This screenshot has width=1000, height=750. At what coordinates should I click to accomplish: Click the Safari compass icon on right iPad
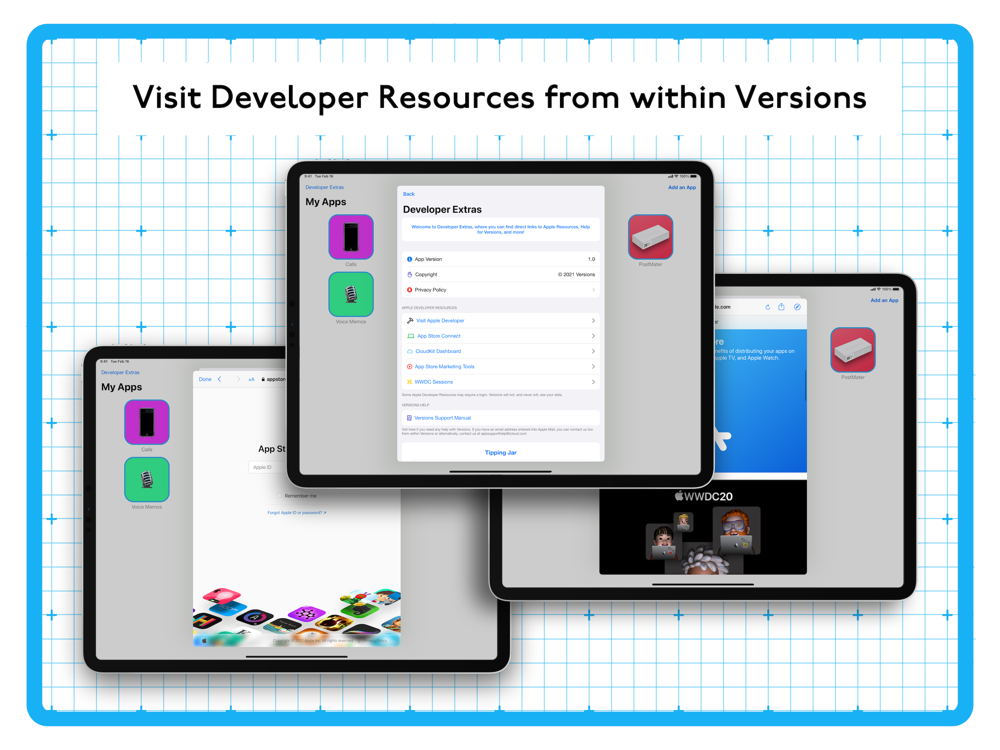(797, 307)
